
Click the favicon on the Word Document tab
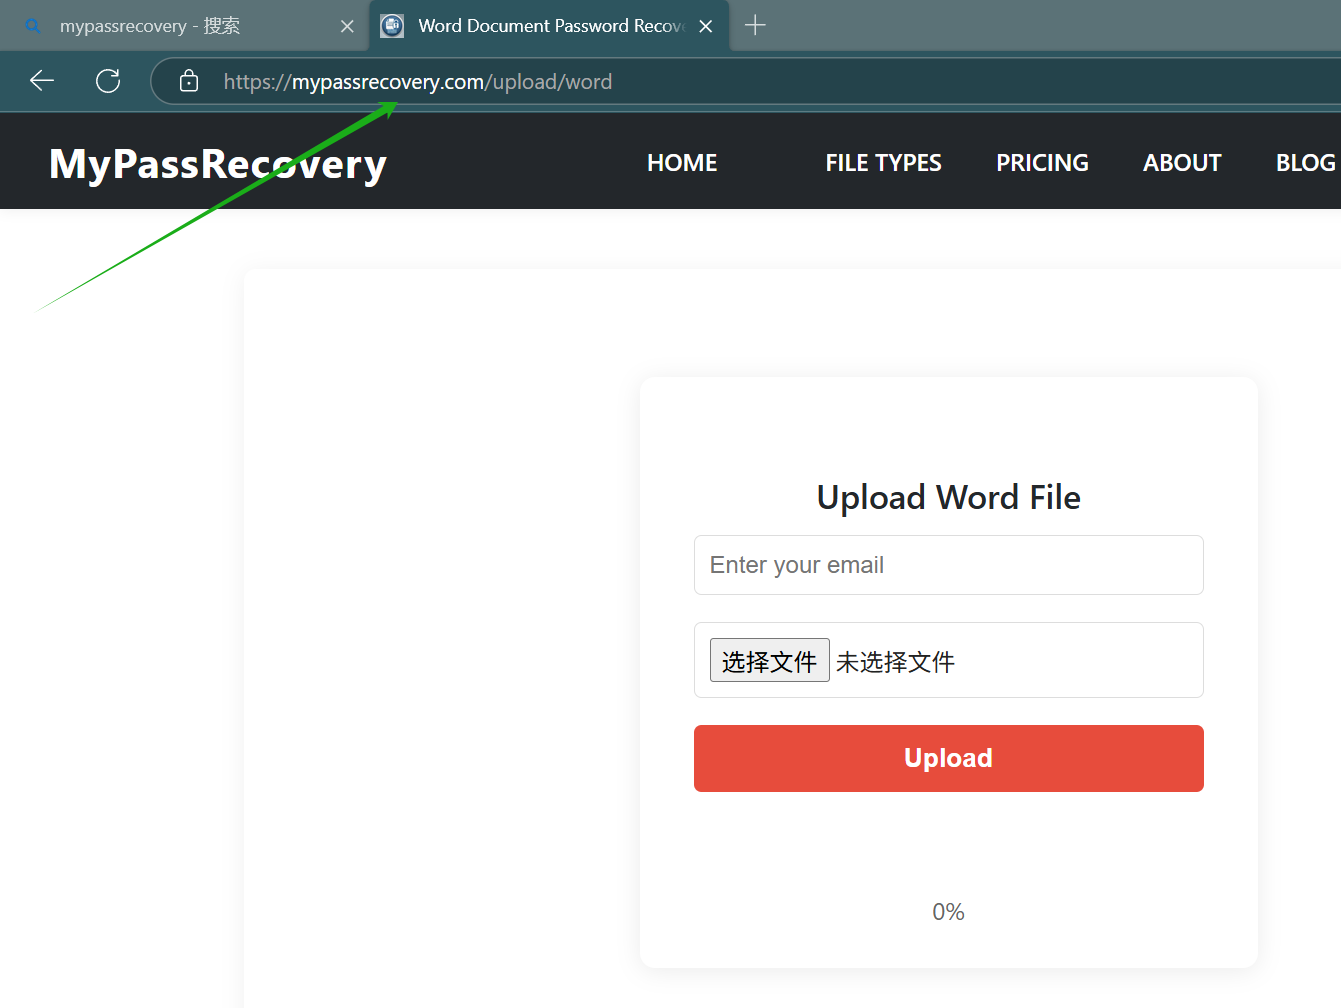tap(391, 25)
